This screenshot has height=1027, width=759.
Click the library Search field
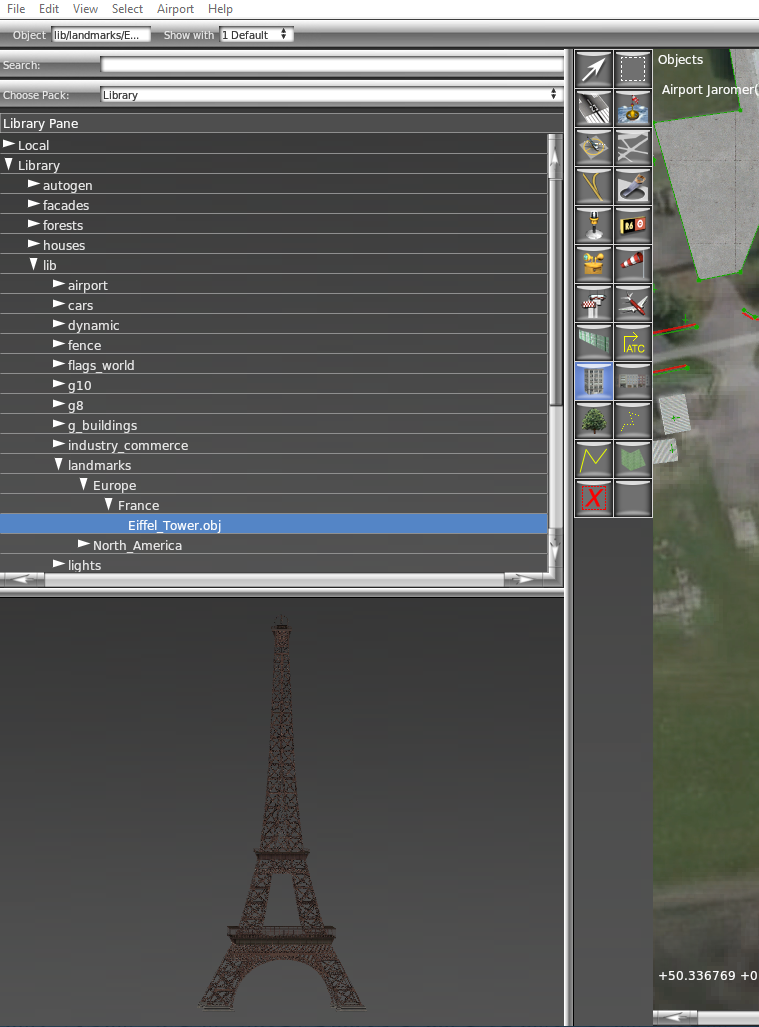click(332, 64)
